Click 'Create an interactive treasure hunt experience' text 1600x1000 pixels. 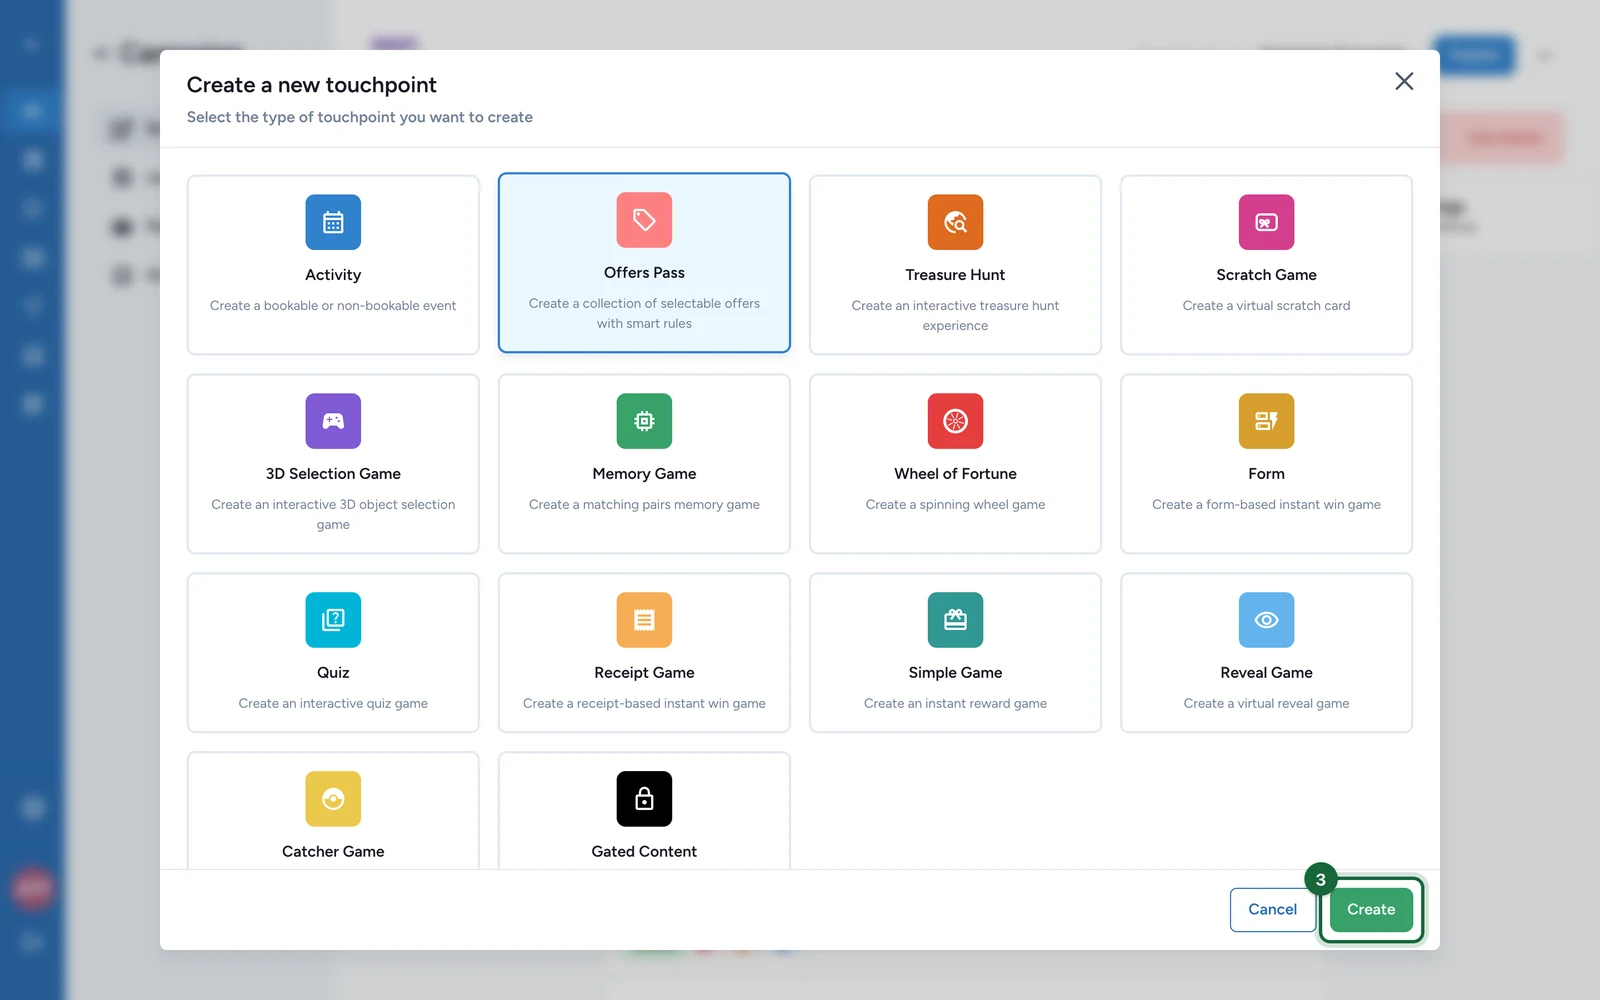coord(955,316)
